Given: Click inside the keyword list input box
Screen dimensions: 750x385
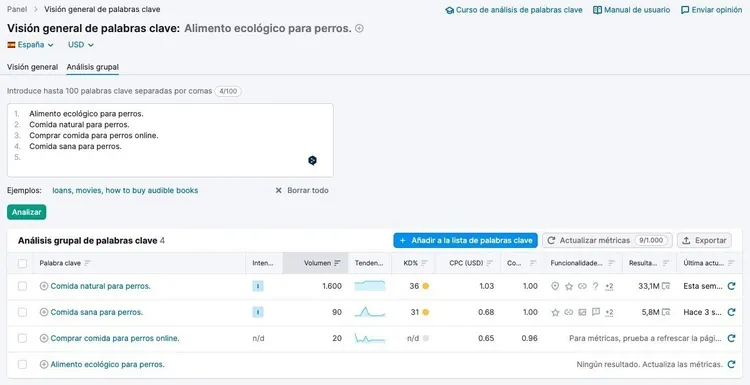Looking at the screenshot, I should (170, 141).
